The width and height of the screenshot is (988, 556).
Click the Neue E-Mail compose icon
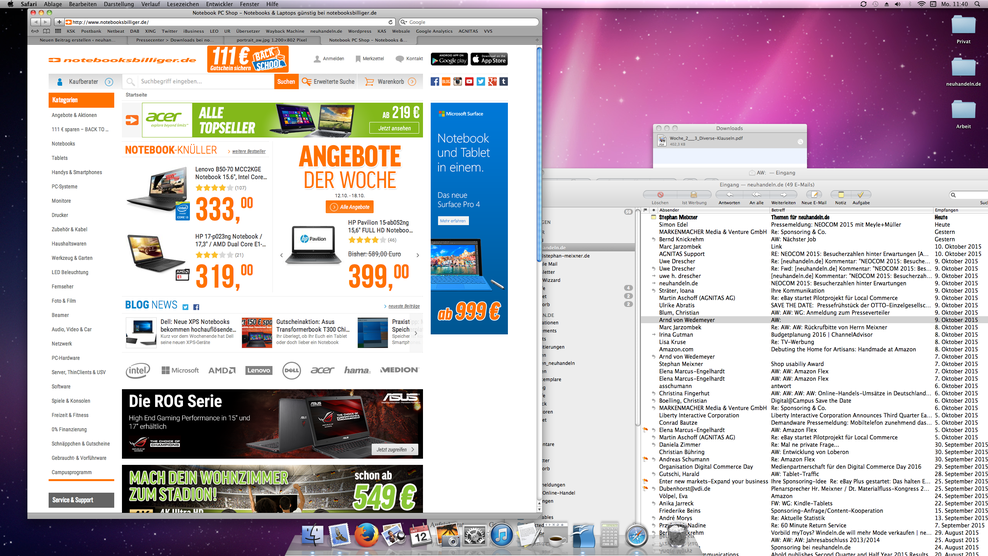pos(813,195)
